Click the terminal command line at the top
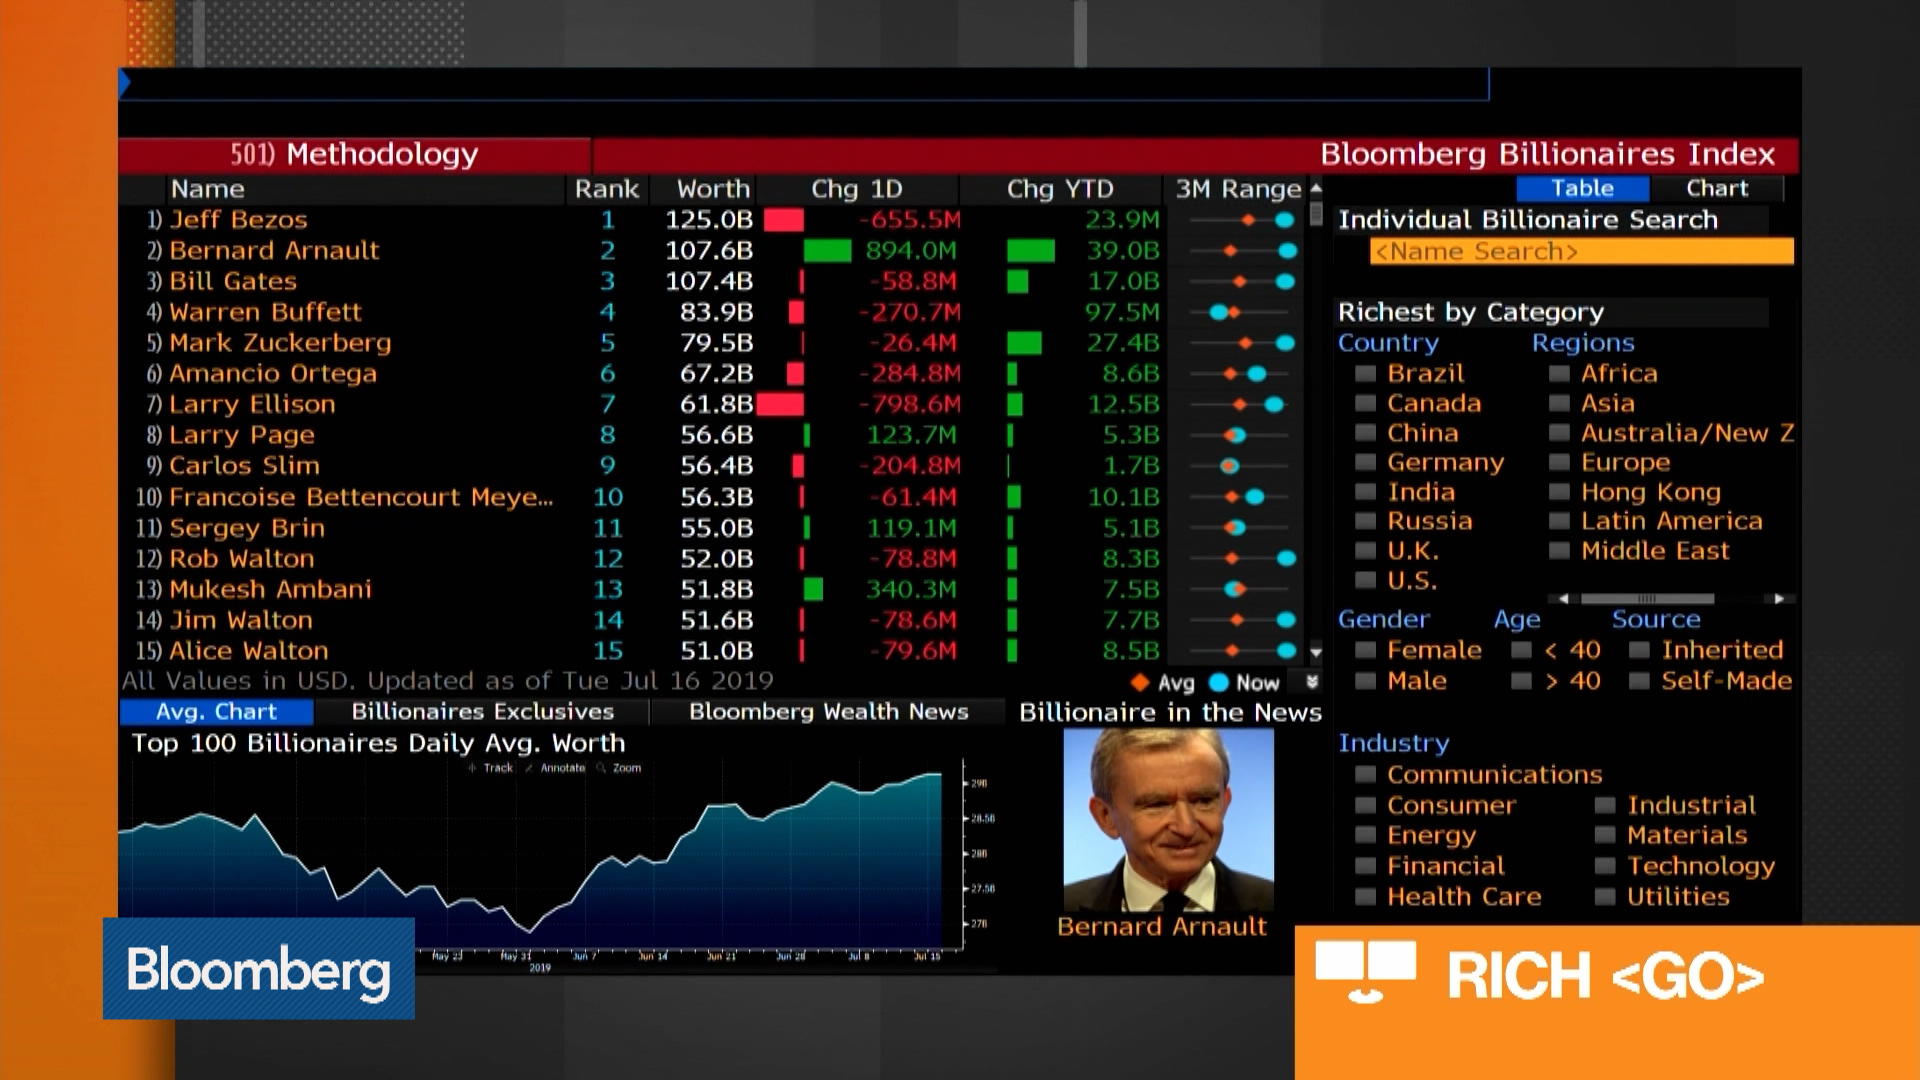 (805, 84)
